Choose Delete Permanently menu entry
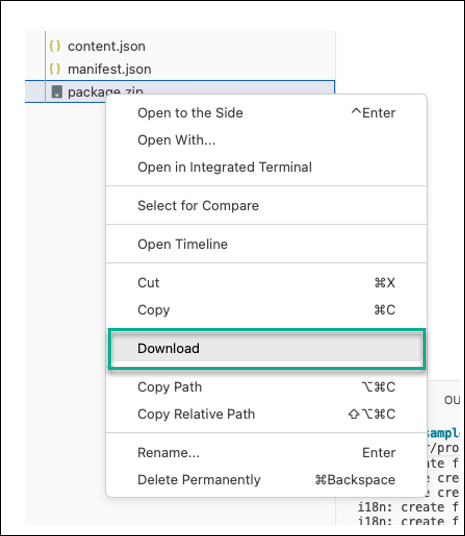465x536 pixels. [x=266, y=480]
